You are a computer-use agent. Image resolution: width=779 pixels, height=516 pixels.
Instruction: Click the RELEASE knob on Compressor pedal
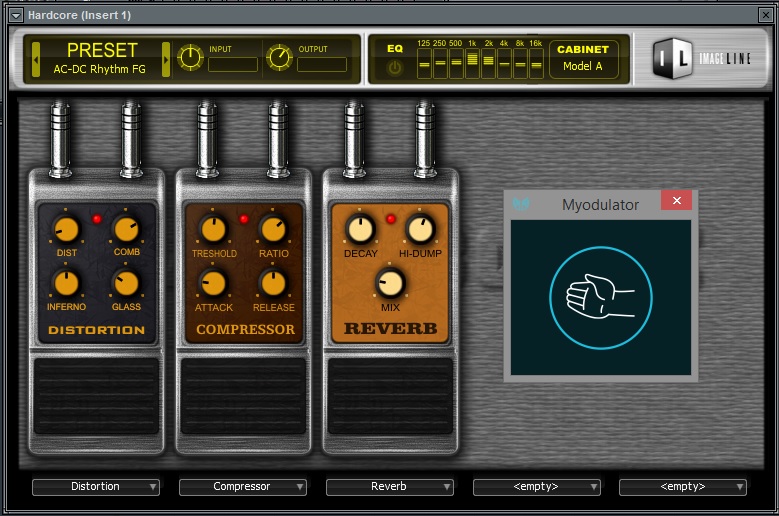pos(273,284)
